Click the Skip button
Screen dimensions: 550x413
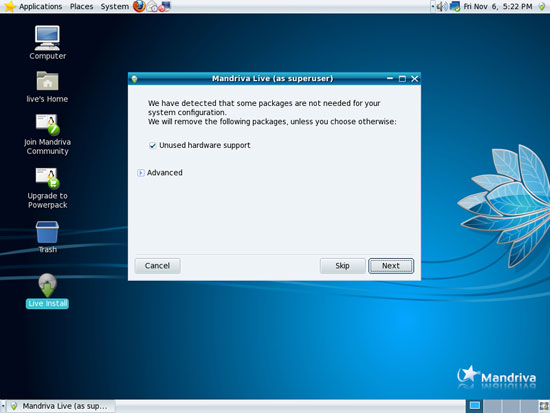(342, 266)
